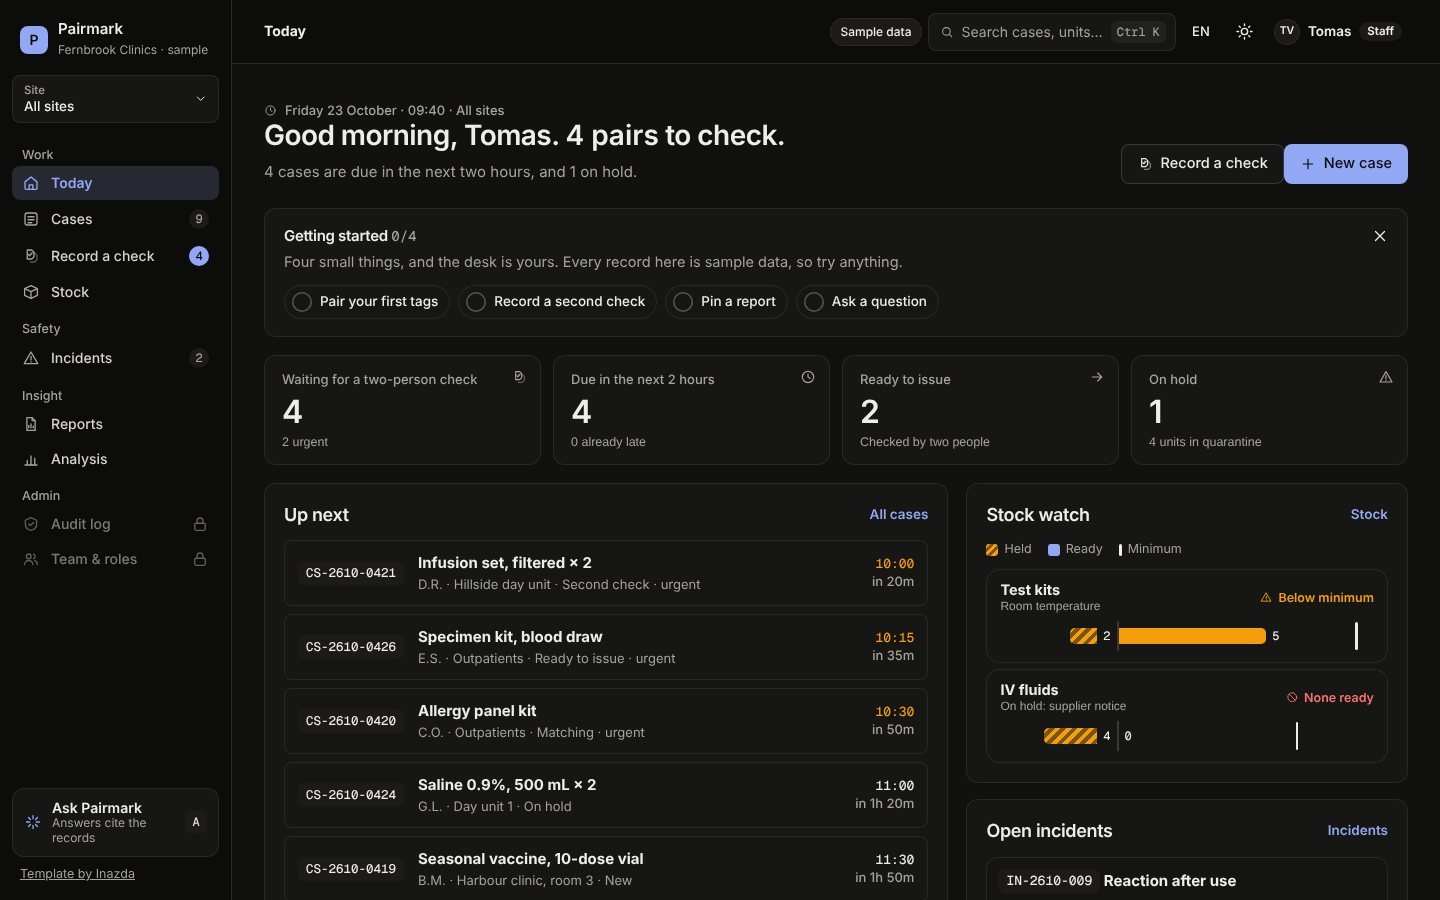1440x900 pixels.
Task: Click the orange Test kits ready bar
Action: [1192, 636]
